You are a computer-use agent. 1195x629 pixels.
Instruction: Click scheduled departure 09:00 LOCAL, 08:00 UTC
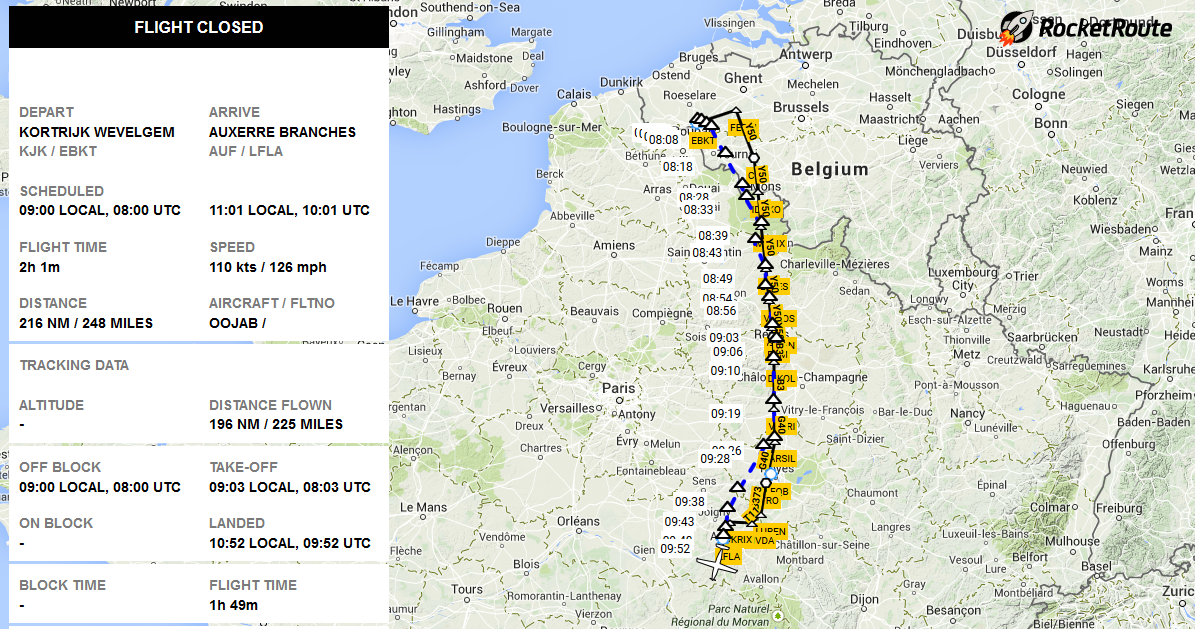click(100, 210)
